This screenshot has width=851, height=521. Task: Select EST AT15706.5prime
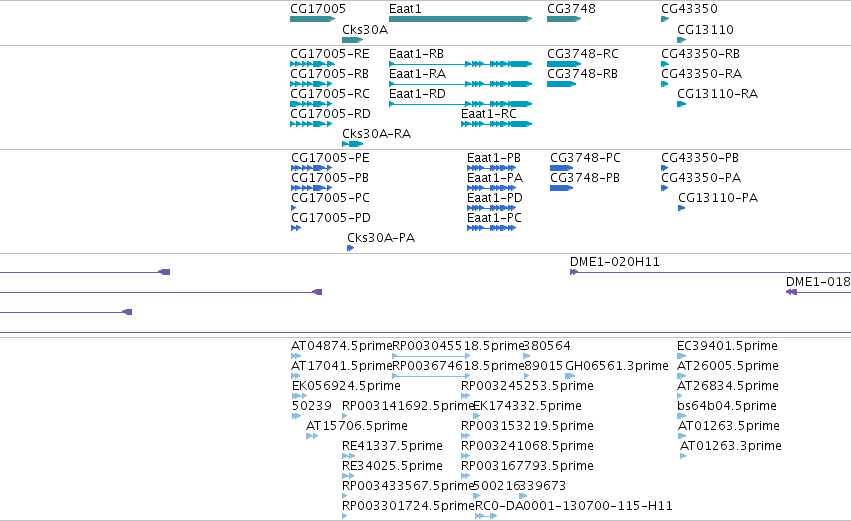312,436
